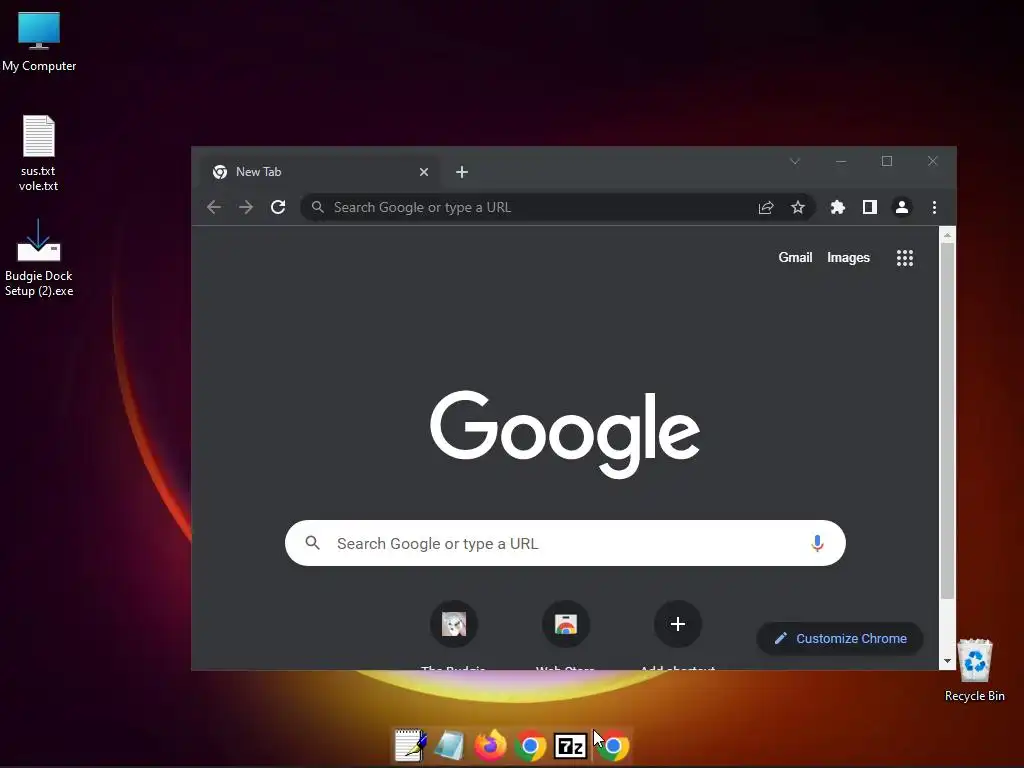Click the vertical scrollbar thumb

coord(948,421)
